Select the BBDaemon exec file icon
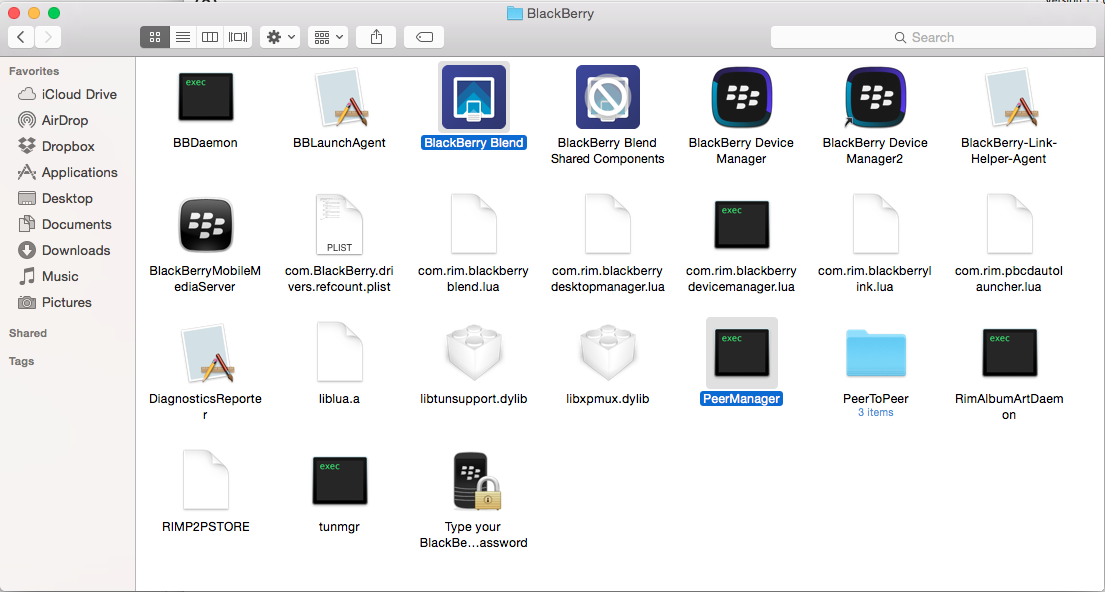The height and width of the screenshot is (592, 1105). pyautogui.click(x=205, y=97)
